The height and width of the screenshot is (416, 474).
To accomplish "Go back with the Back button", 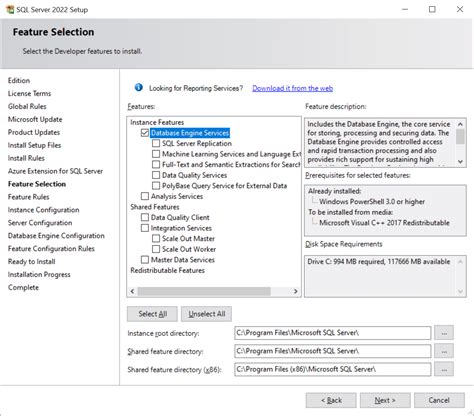I will tap(331, 400).
